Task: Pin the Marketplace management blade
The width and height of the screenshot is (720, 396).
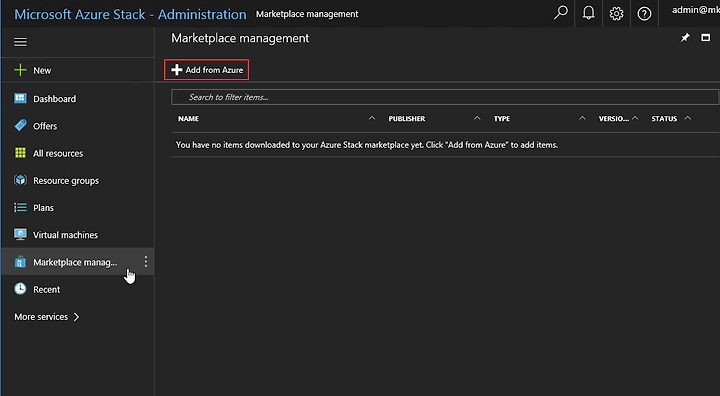Action: [685, 38]
